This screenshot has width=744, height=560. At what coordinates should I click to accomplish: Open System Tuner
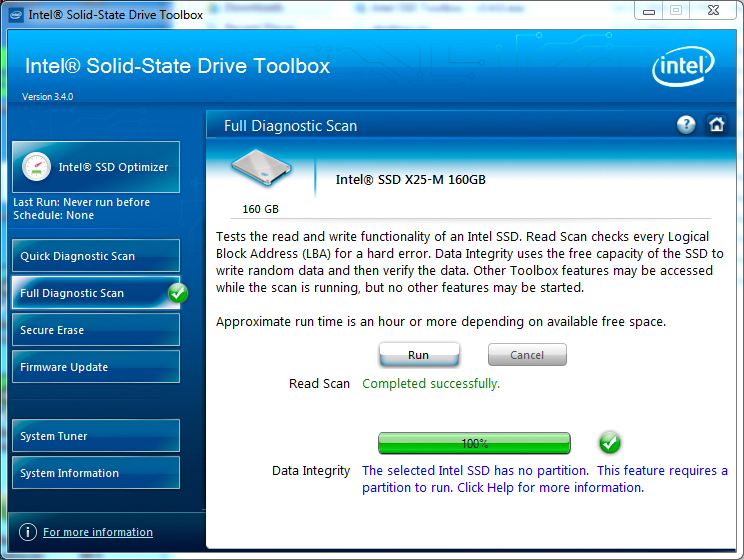96,436
